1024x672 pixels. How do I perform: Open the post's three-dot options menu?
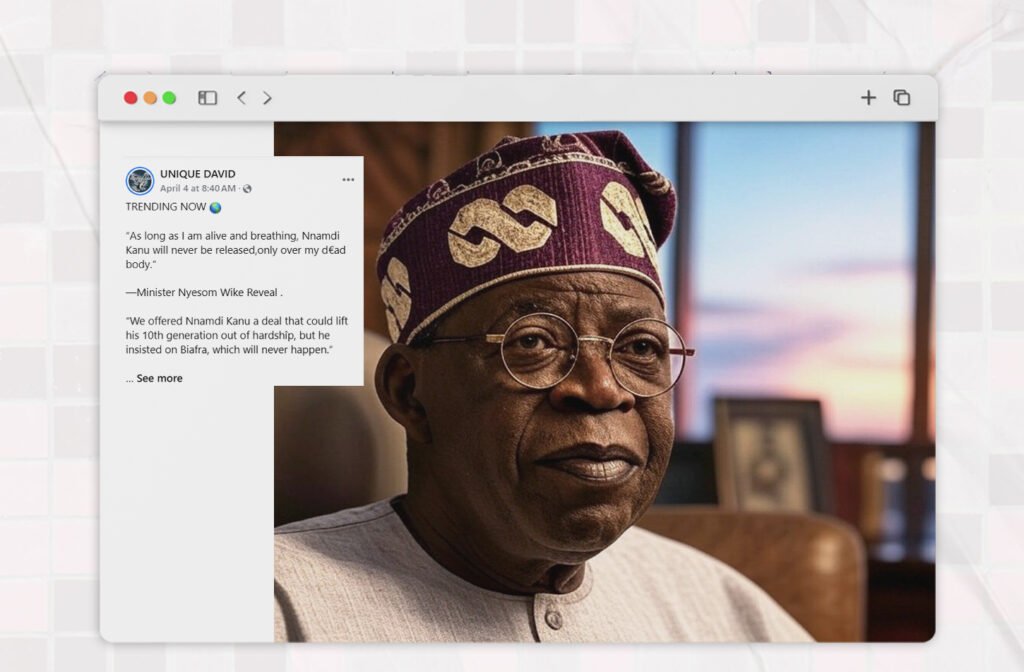pyautogui.click(x=348, y=180)
